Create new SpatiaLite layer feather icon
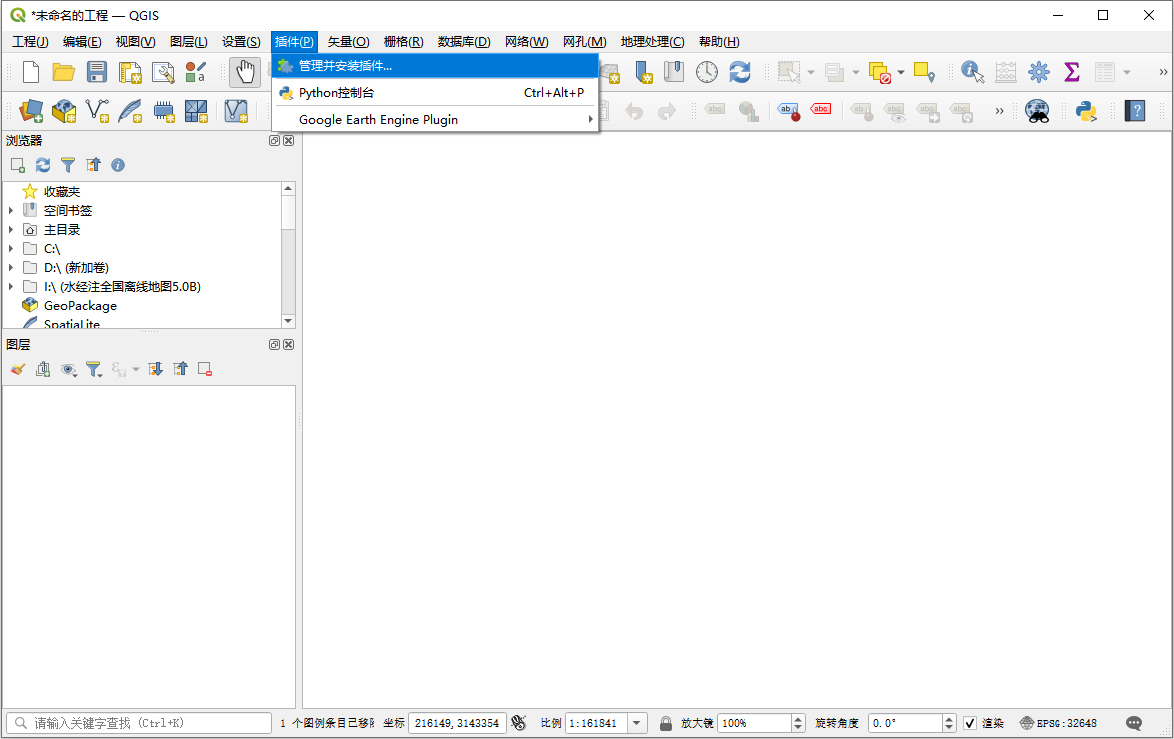The image size is (1174, 739). pos(130,111)
